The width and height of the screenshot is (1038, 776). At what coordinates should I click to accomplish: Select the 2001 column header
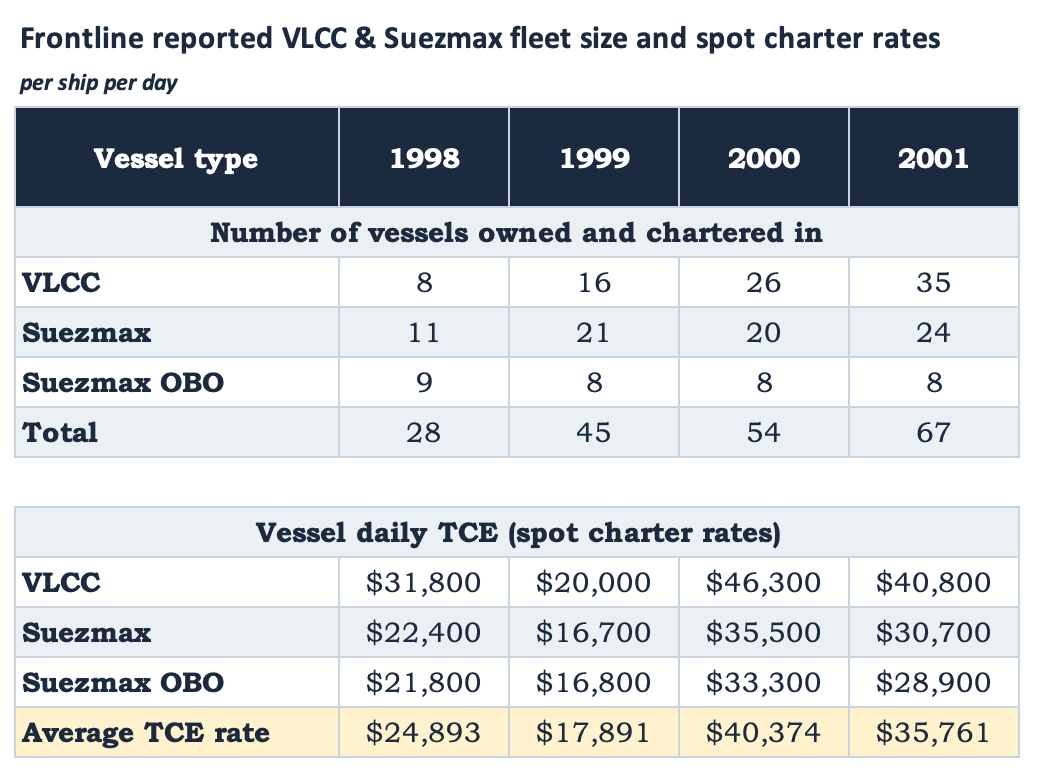click(934, 158)
